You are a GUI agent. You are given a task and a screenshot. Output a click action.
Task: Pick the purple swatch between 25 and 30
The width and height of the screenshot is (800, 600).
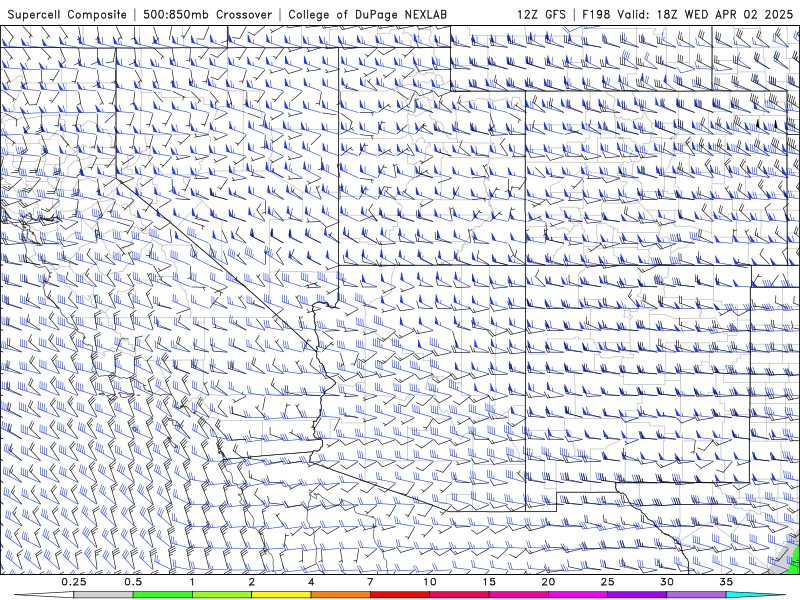(x=637, y=595)
